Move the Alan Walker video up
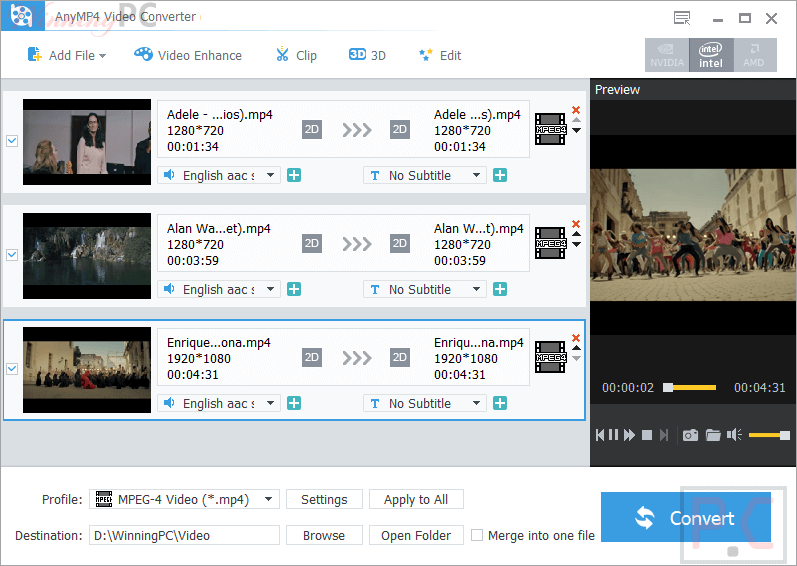The height and width of the screenshot is (566, 797). coord(576,234)
